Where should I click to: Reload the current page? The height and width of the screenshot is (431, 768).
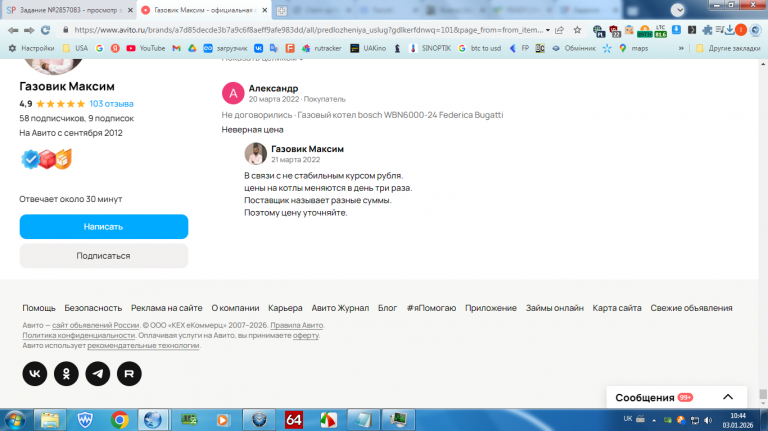46,30
